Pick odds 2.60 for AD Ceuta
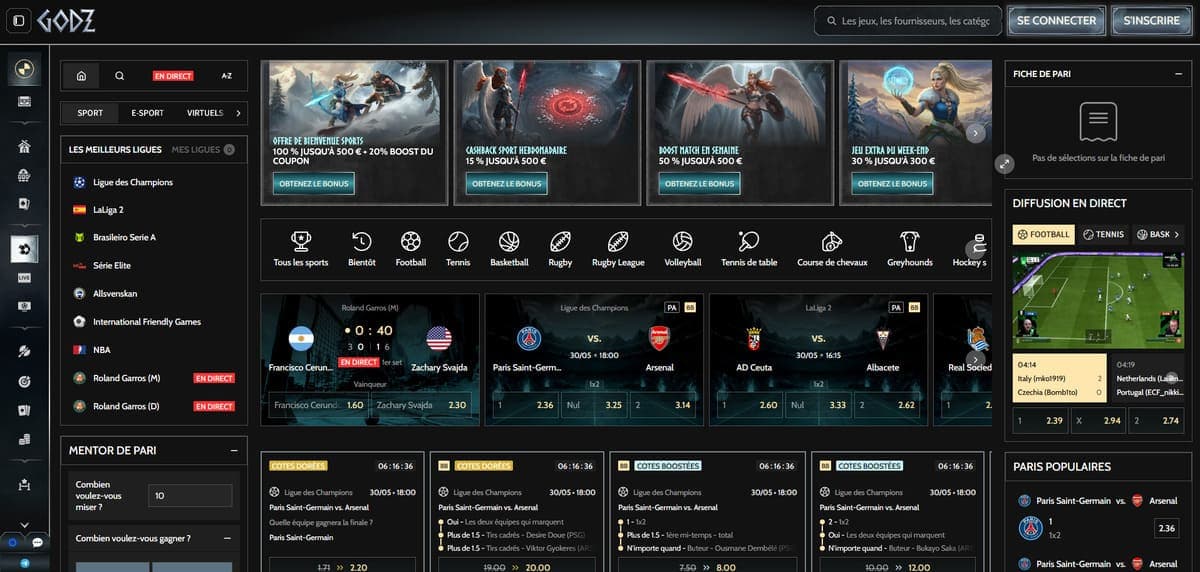This screenshot has height=572, width=1200. (749, 405)
